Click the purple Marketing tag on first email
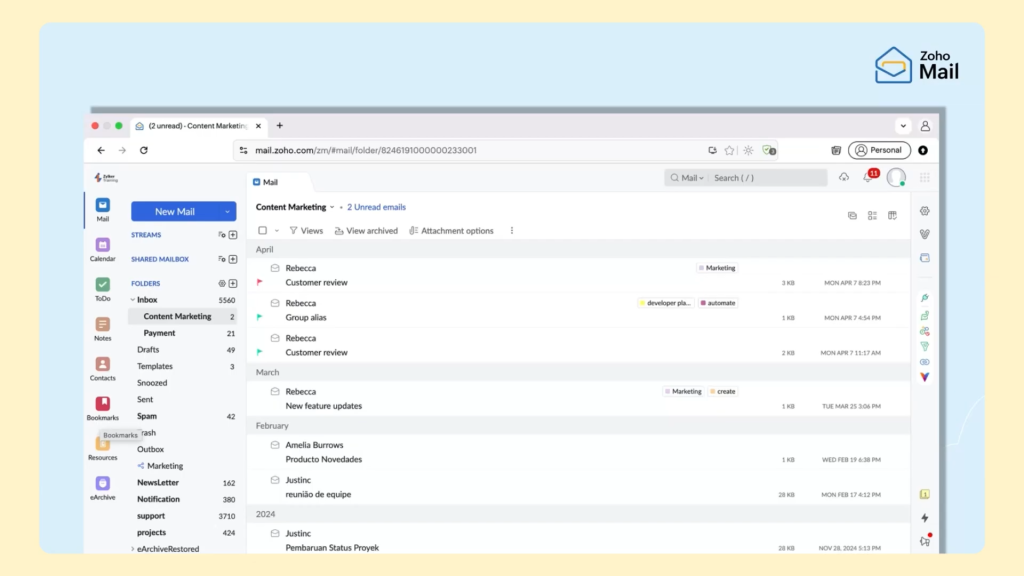Viewport: 1024px width, 576px height. (x=717, y=268)
